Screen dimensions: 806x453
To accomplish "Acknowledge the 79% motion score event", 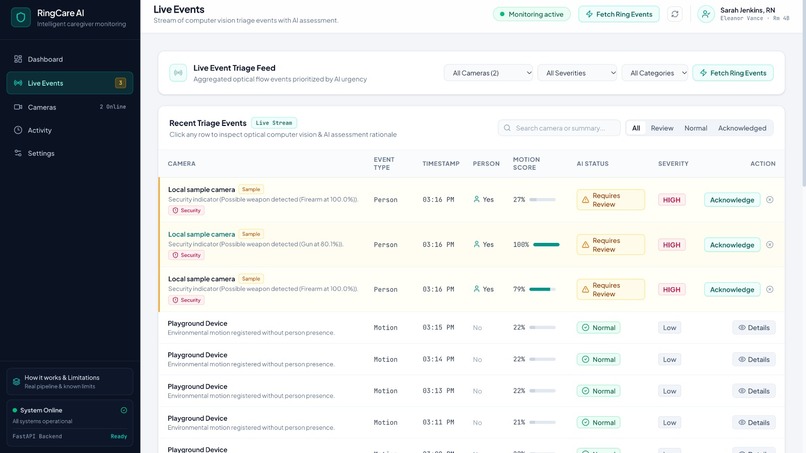I will [732, 289].
